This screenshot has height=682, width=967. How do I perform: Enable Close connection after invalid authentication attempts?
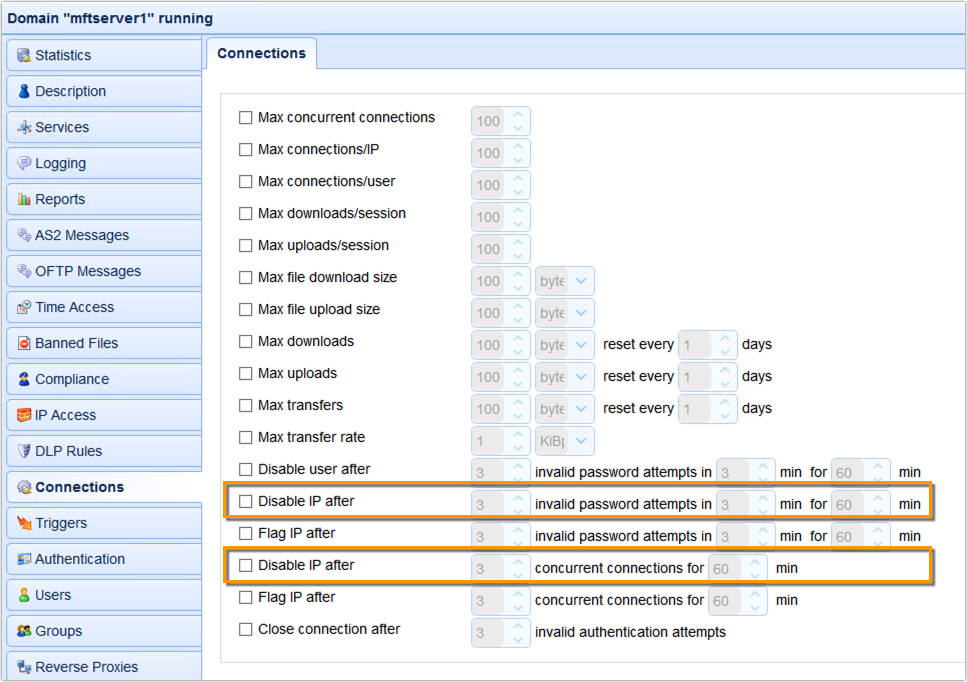(245, 629)
